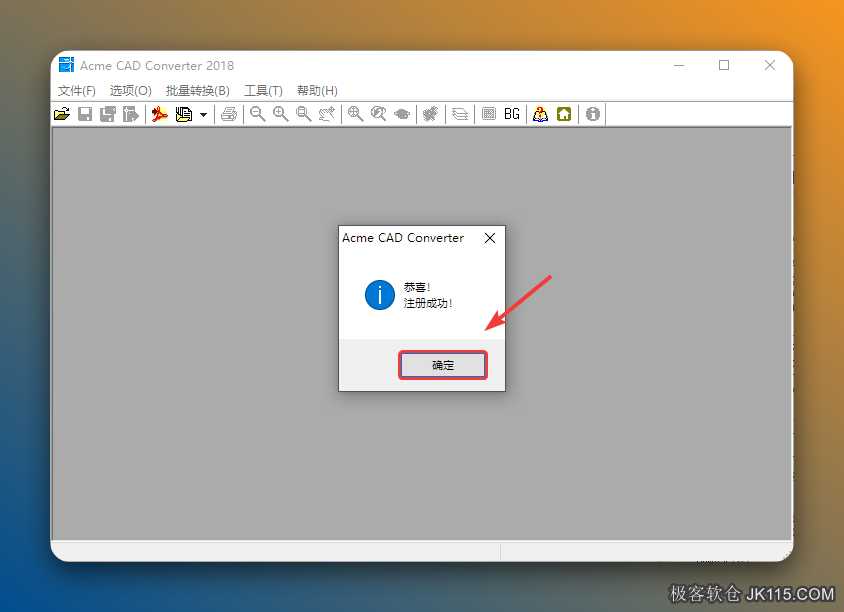Open the Layers stack icon
Screen dimensions: 844x612
[460, 114]
